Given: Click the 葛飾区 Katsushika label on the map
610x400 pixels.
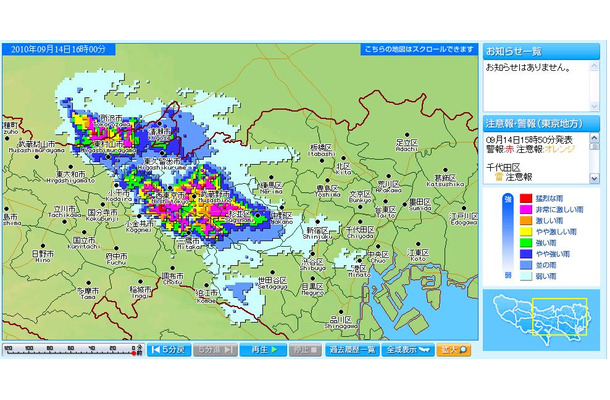Looking at the screenshot, I should coord(445,181).
